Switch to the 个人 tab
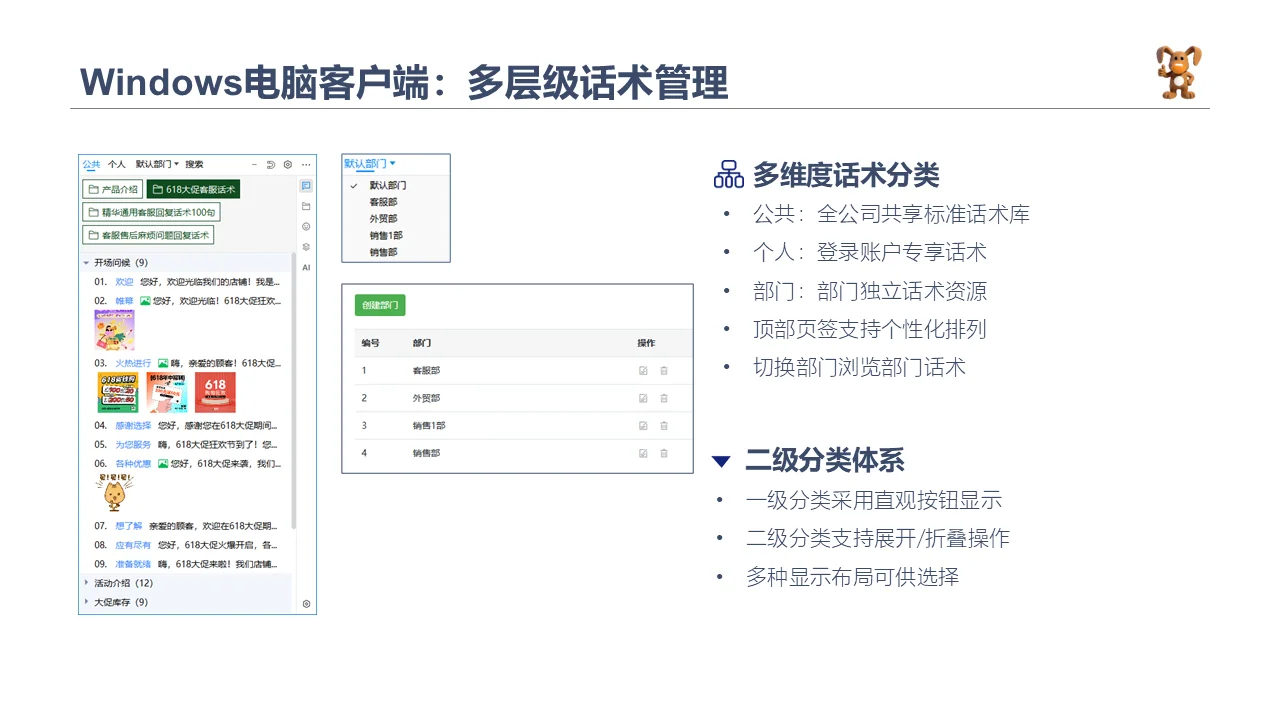 point(117,164)
